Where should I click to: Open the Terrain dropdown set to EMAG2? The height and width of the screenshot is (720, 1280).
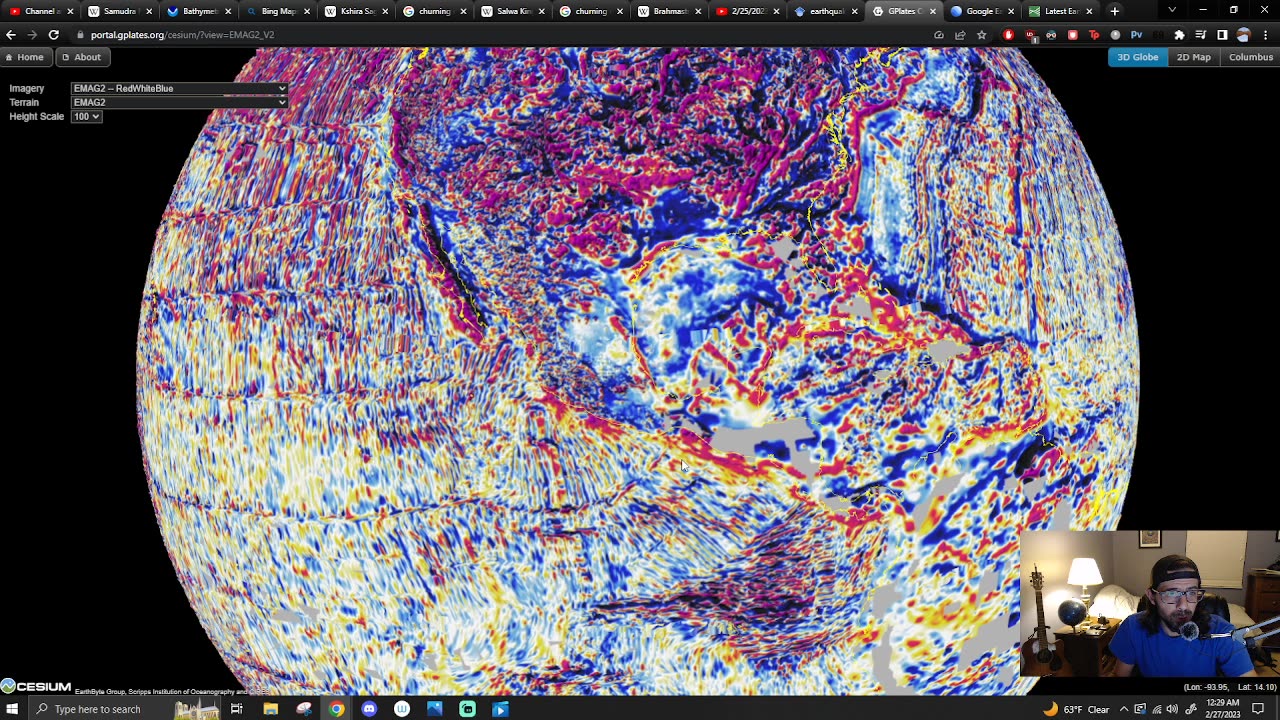(x=180, y=102)
